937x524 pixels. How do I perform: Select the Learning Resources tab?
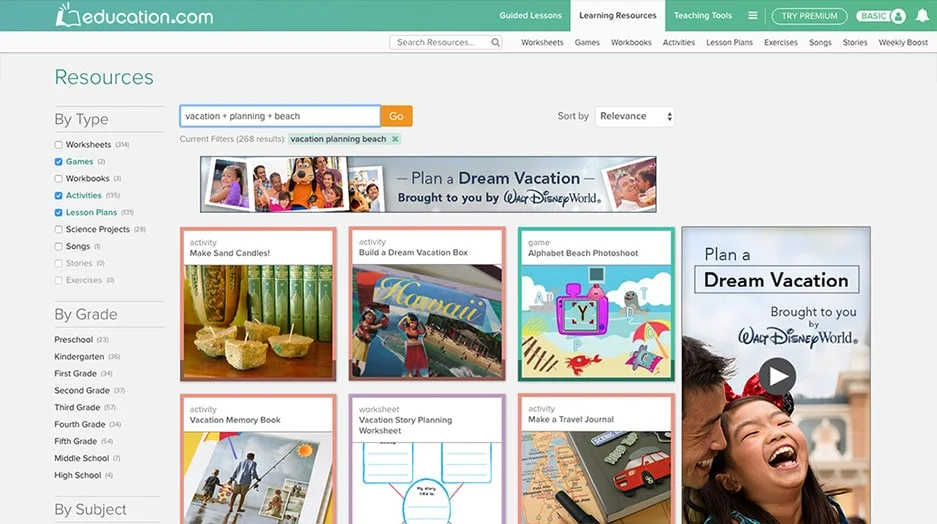617,16
